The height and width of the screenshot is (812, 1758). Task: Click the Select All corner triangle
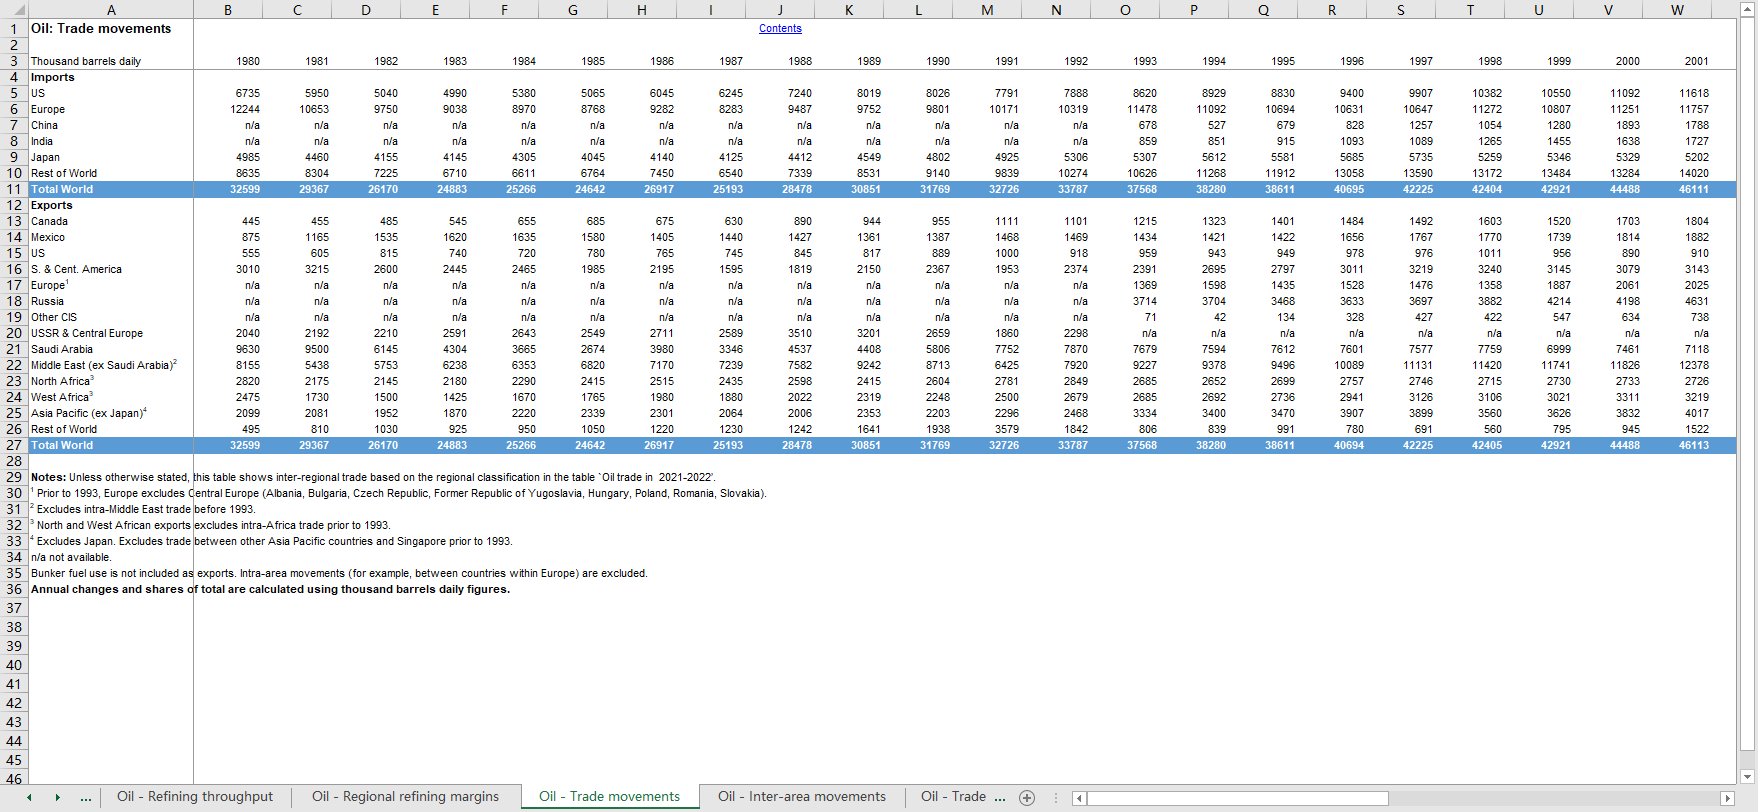[x=13, y=10]
